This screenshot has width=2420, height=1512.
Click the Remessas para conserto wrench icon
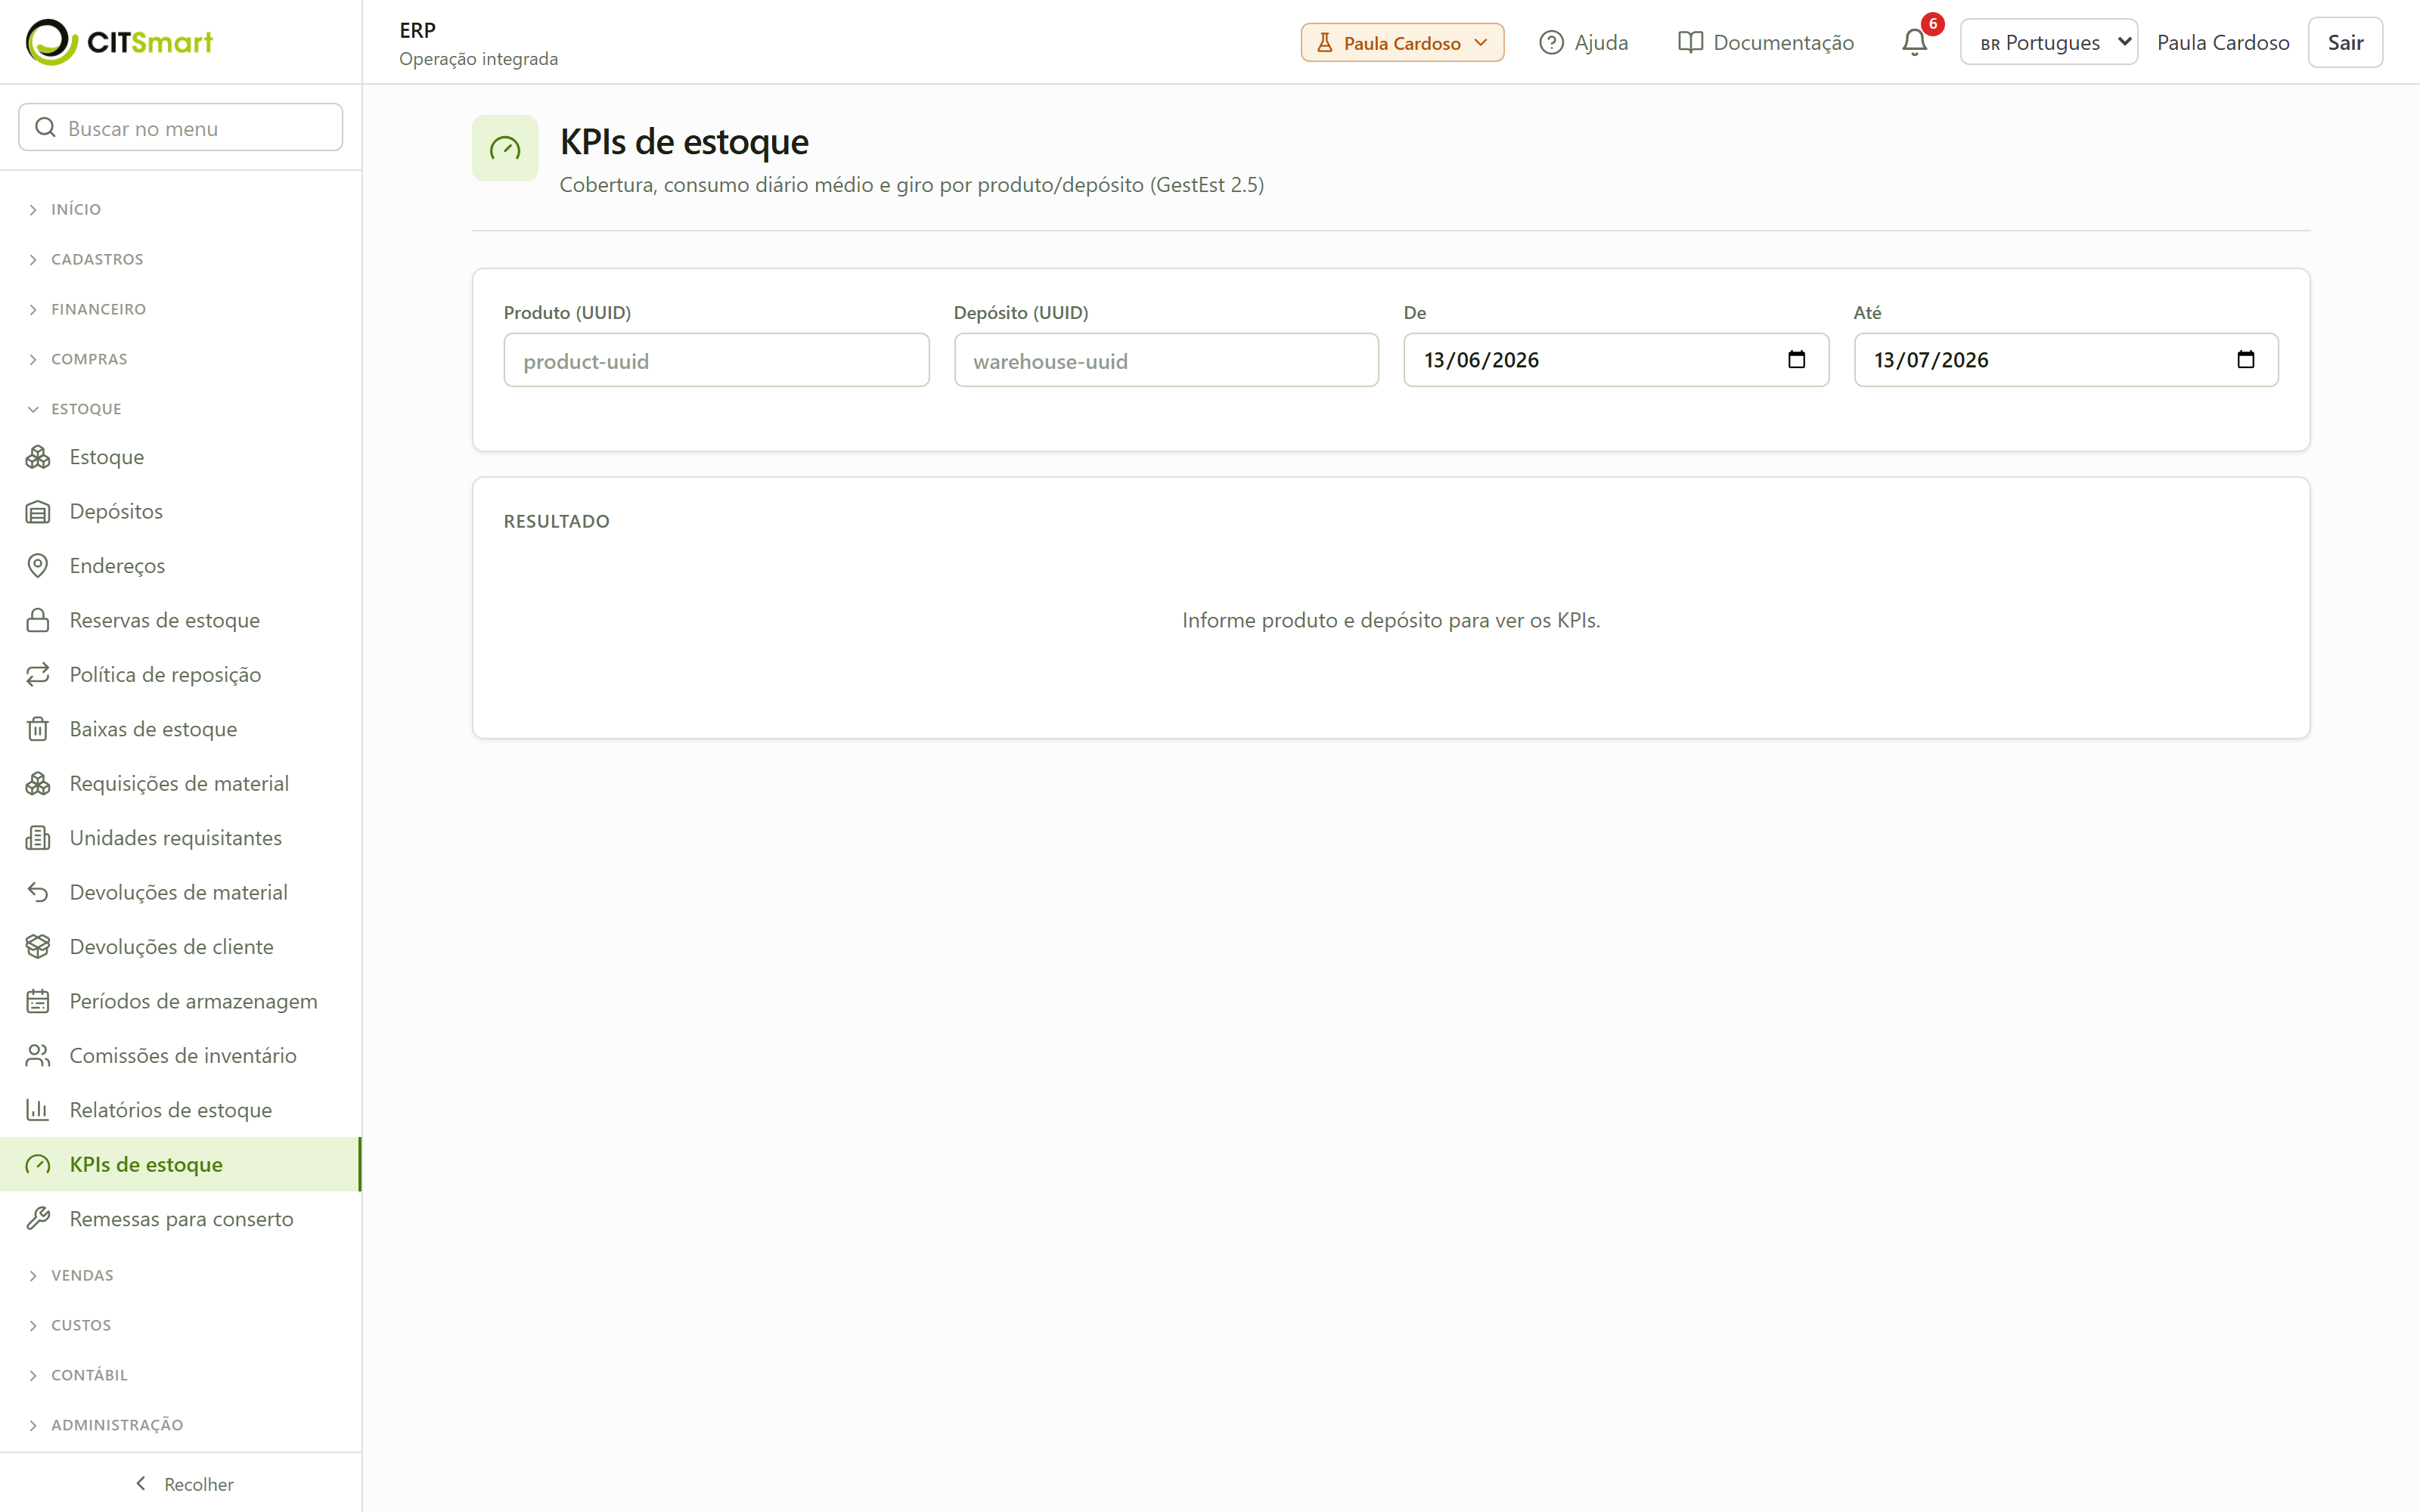click(x=38, y=1219)
